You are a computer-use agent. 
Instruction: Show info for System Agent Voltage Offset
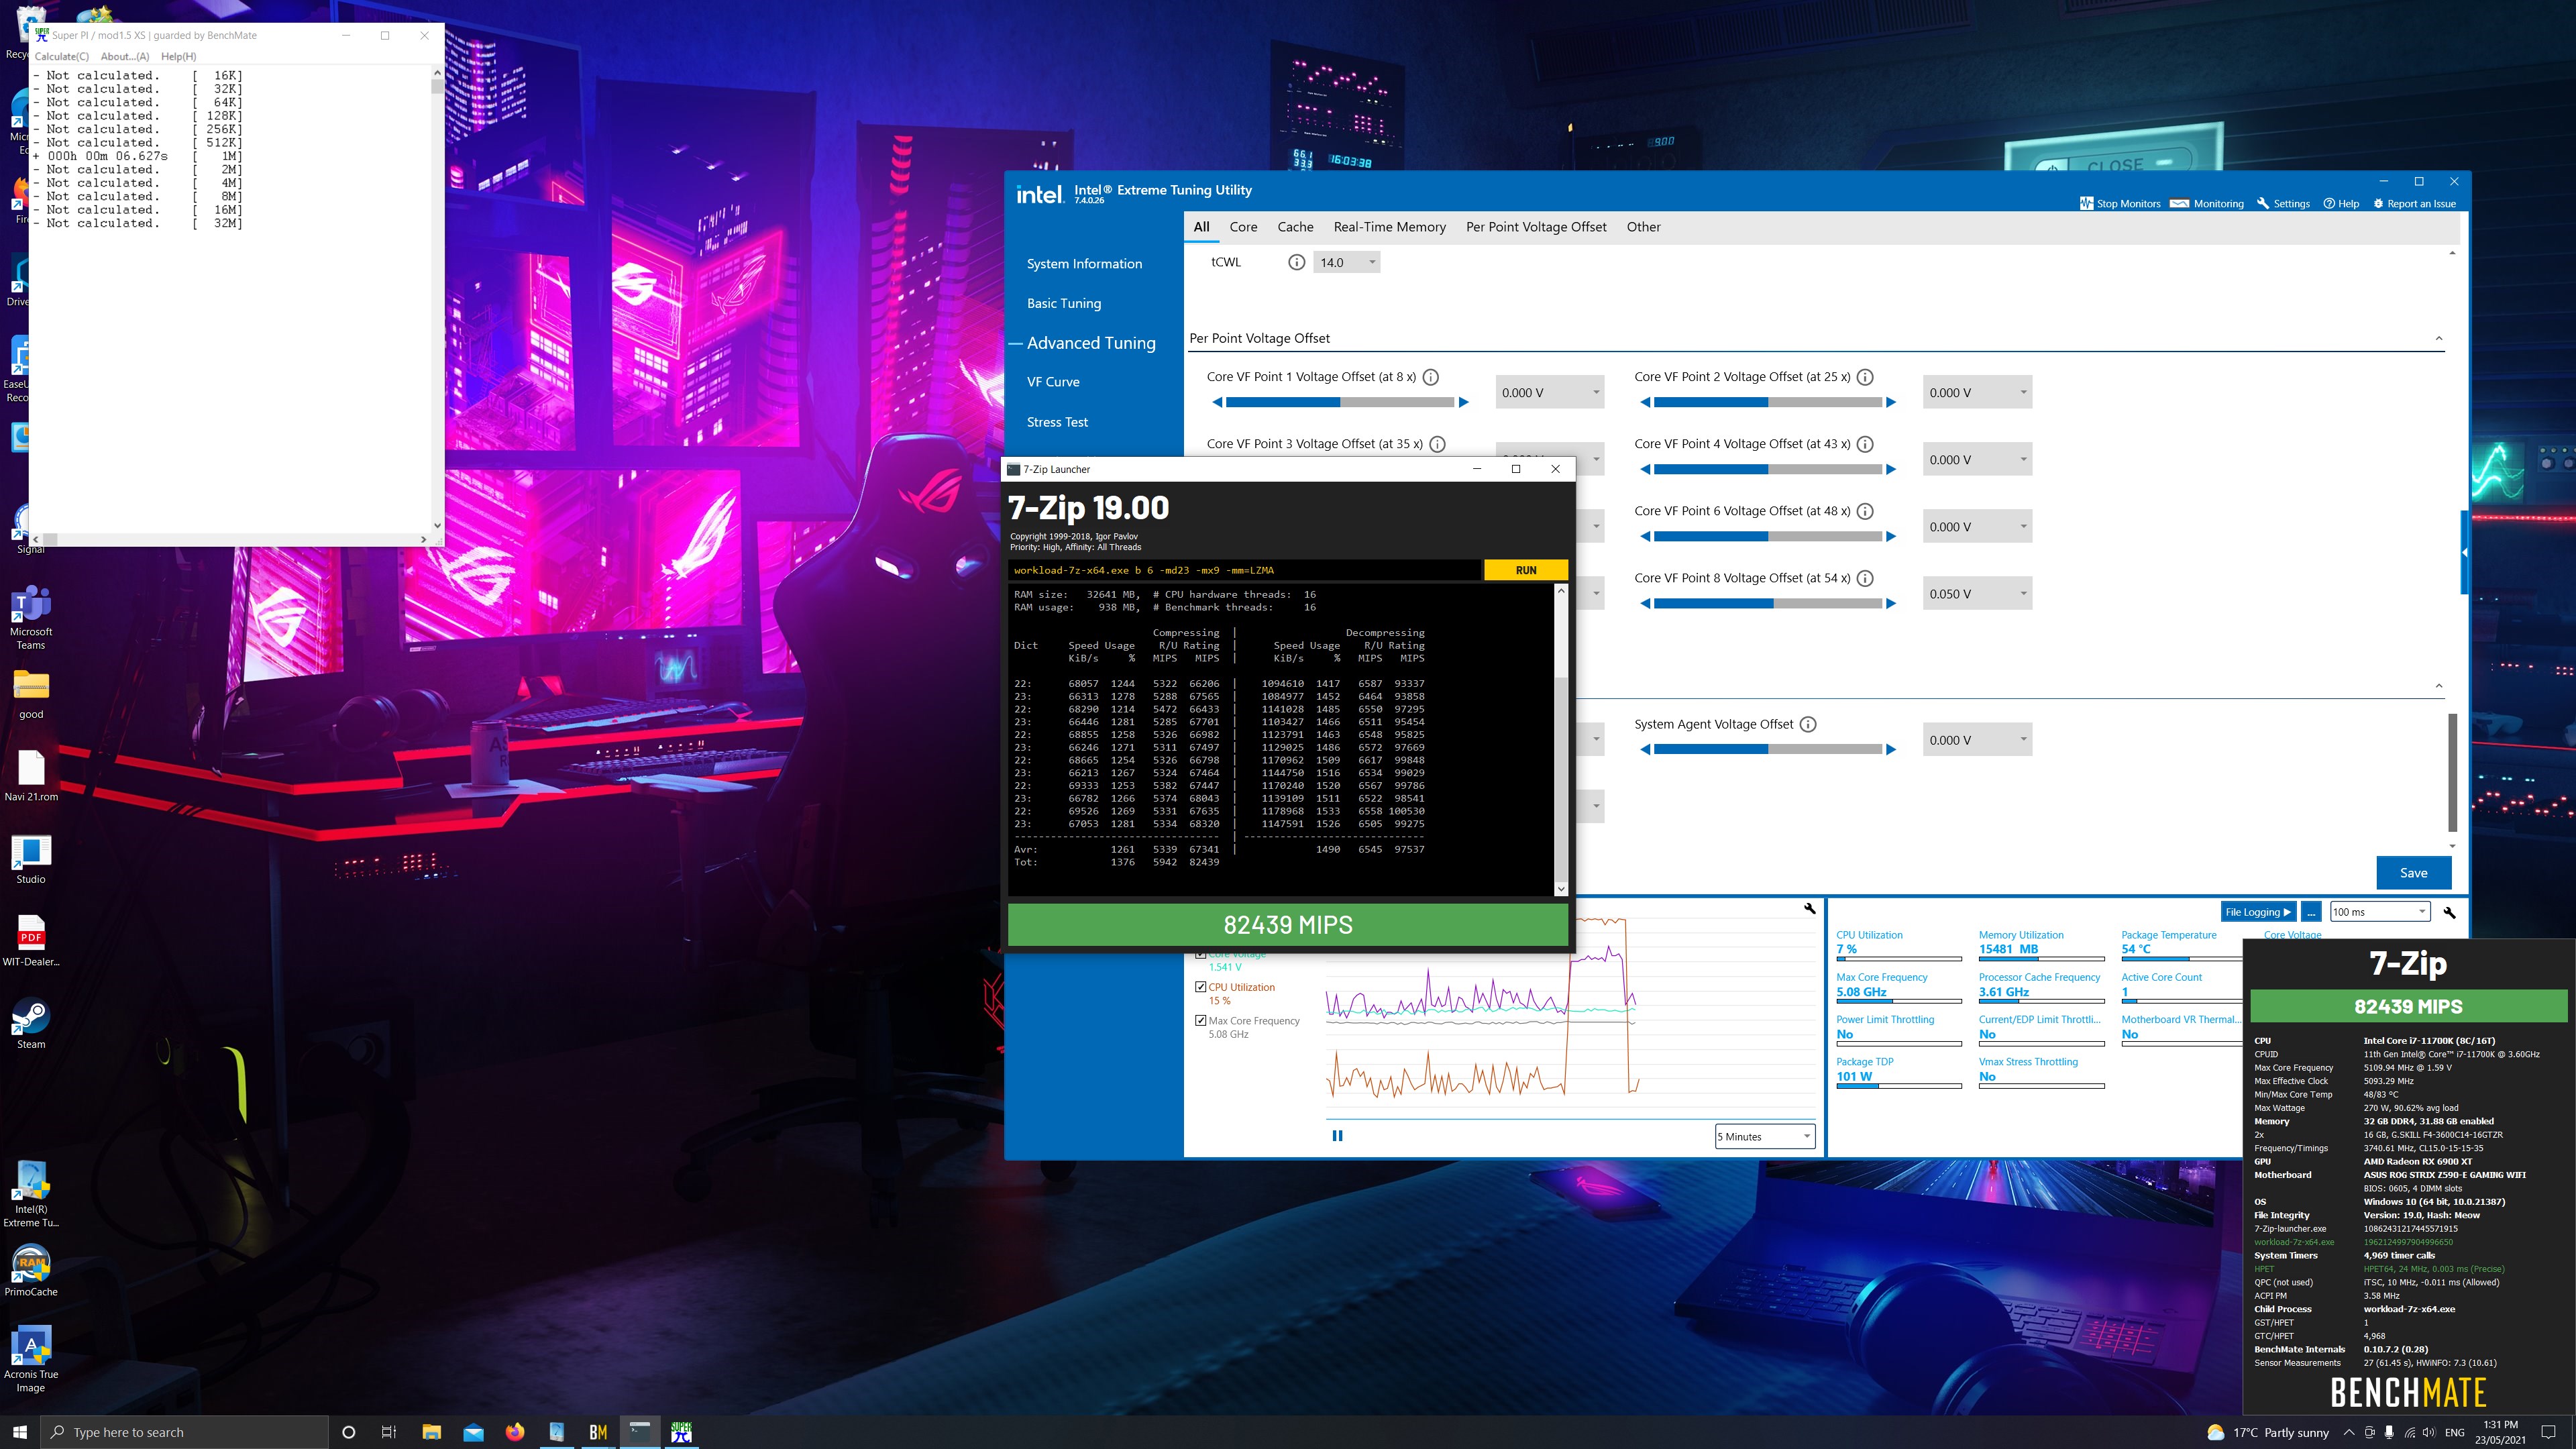[x=1808, y=724]
